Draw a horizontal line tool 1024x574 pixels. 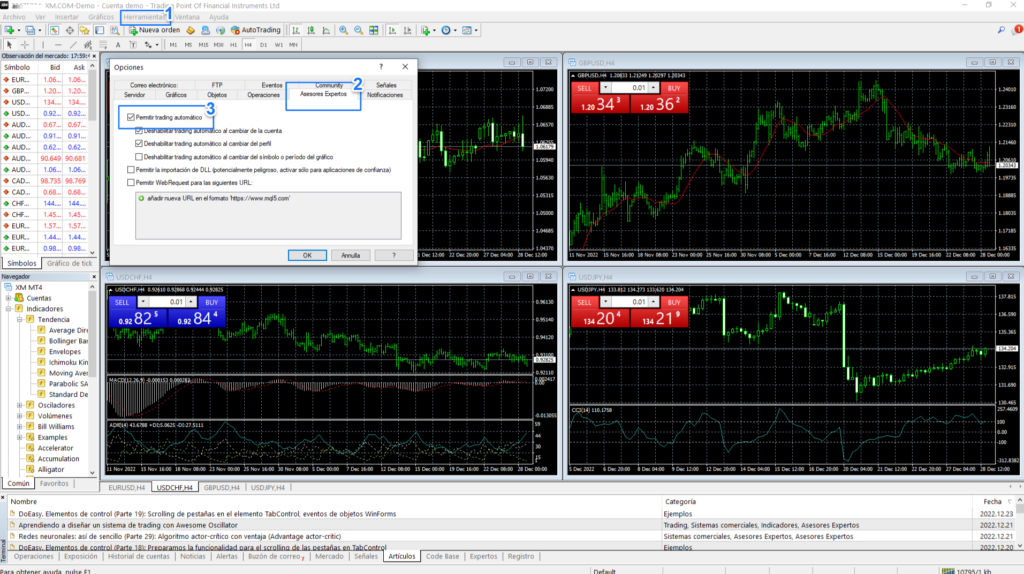click(58, 44)
